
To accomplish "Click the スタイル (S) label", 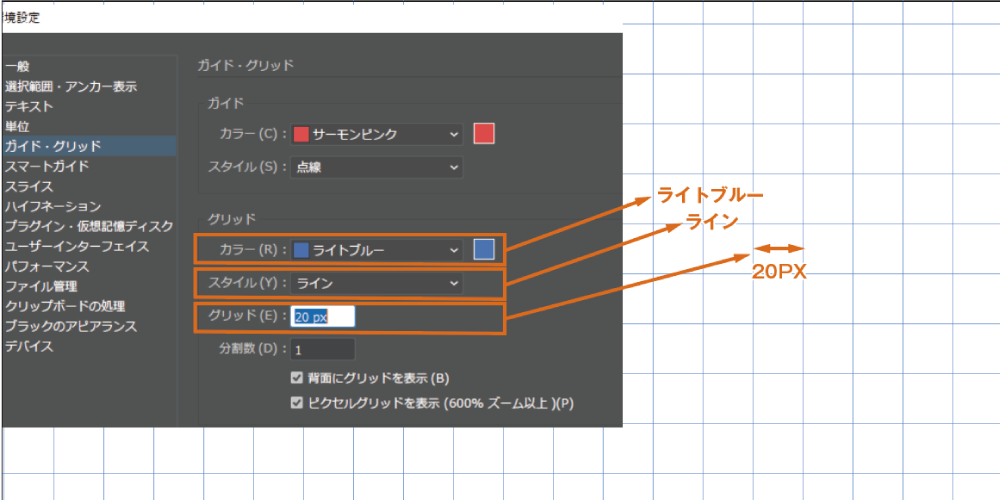I will pyautogui.click(x=245, y=167).
